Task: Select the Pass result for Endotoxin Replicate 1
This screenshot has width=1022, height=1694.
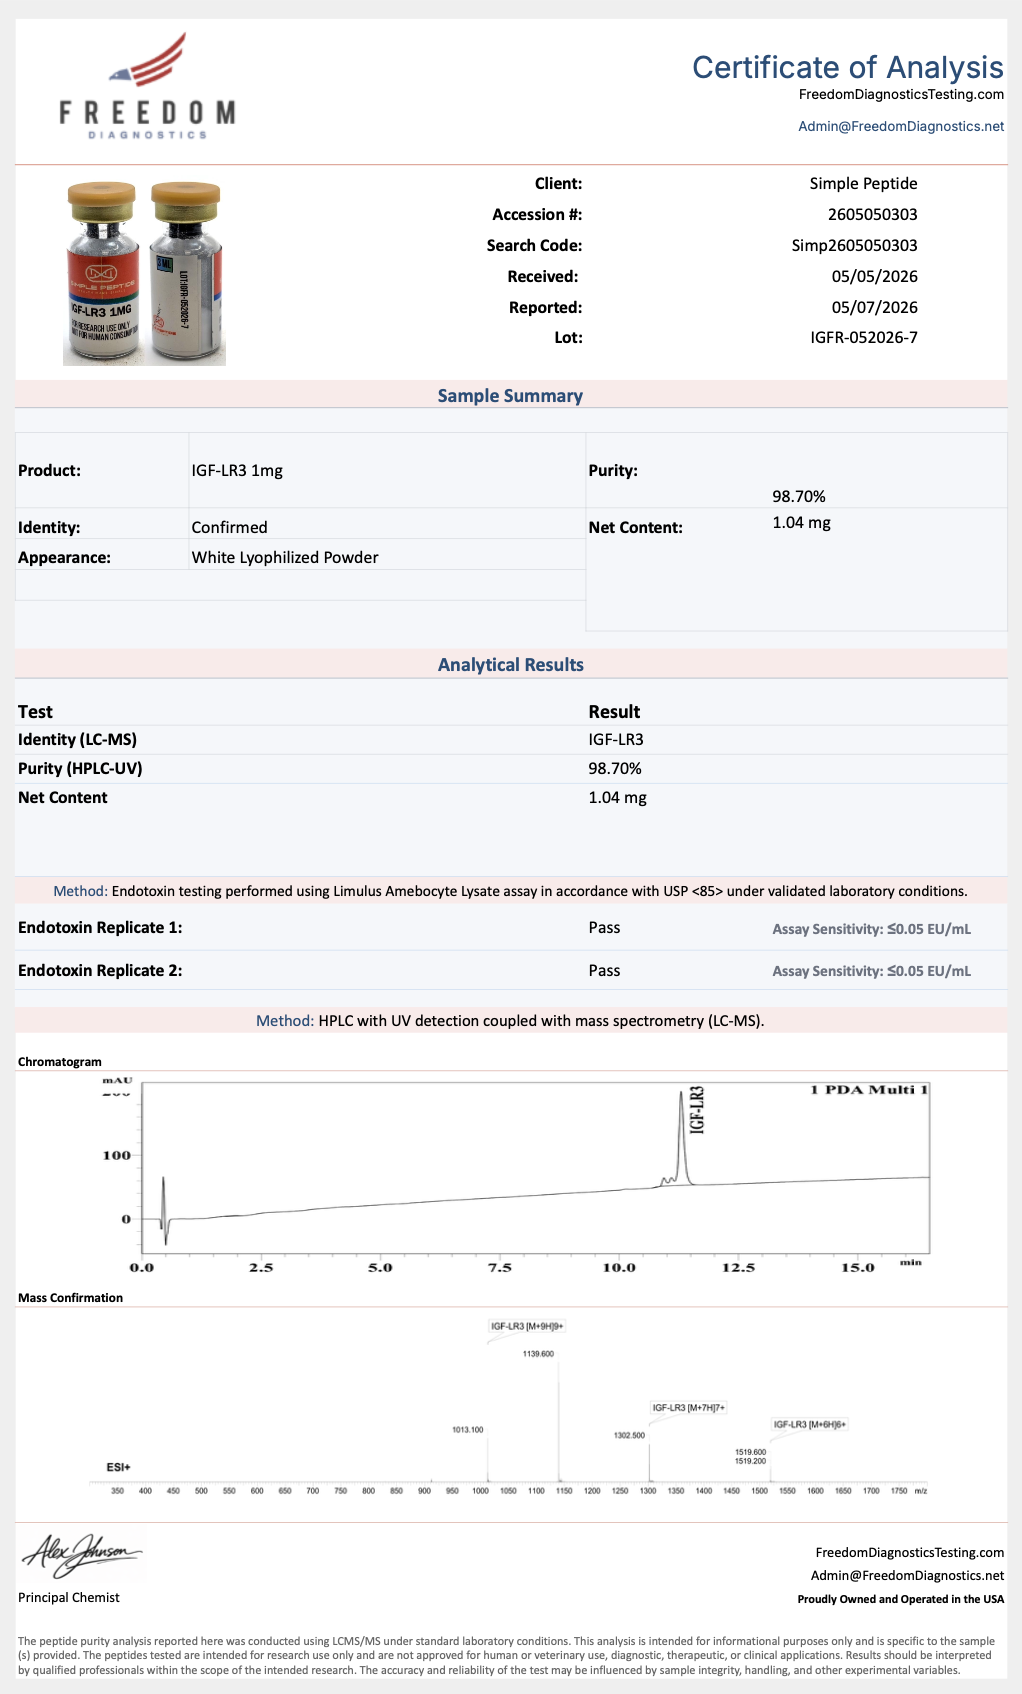Action: click(x=605, y=928)
